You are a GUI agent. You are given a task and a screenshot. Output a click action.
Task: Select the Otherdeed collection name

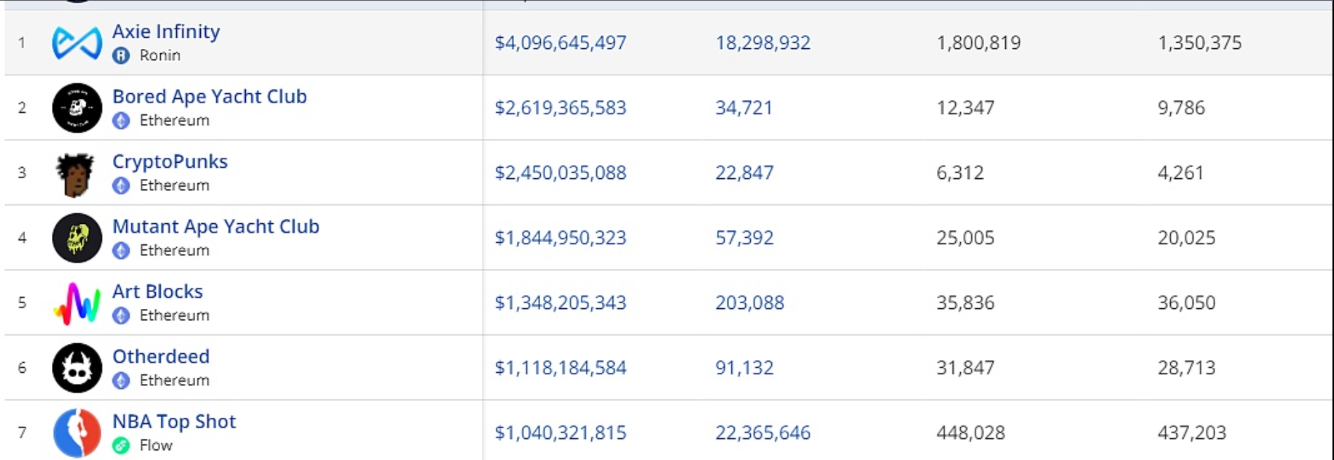(x=161, y=357)
